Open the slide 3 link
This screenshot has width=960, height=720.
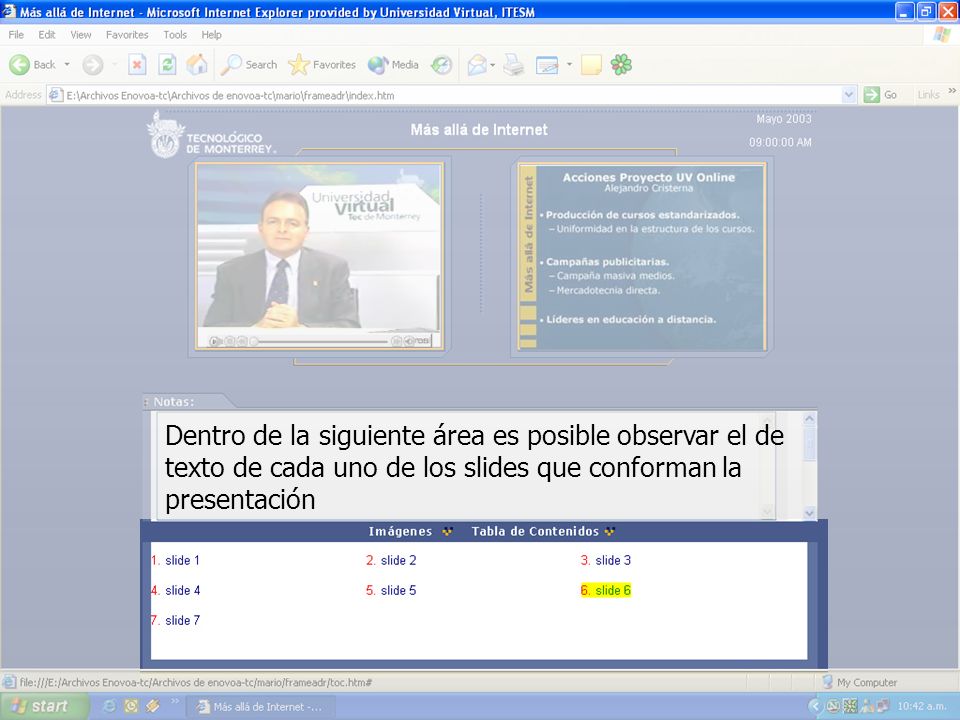(x=613, y=560)
